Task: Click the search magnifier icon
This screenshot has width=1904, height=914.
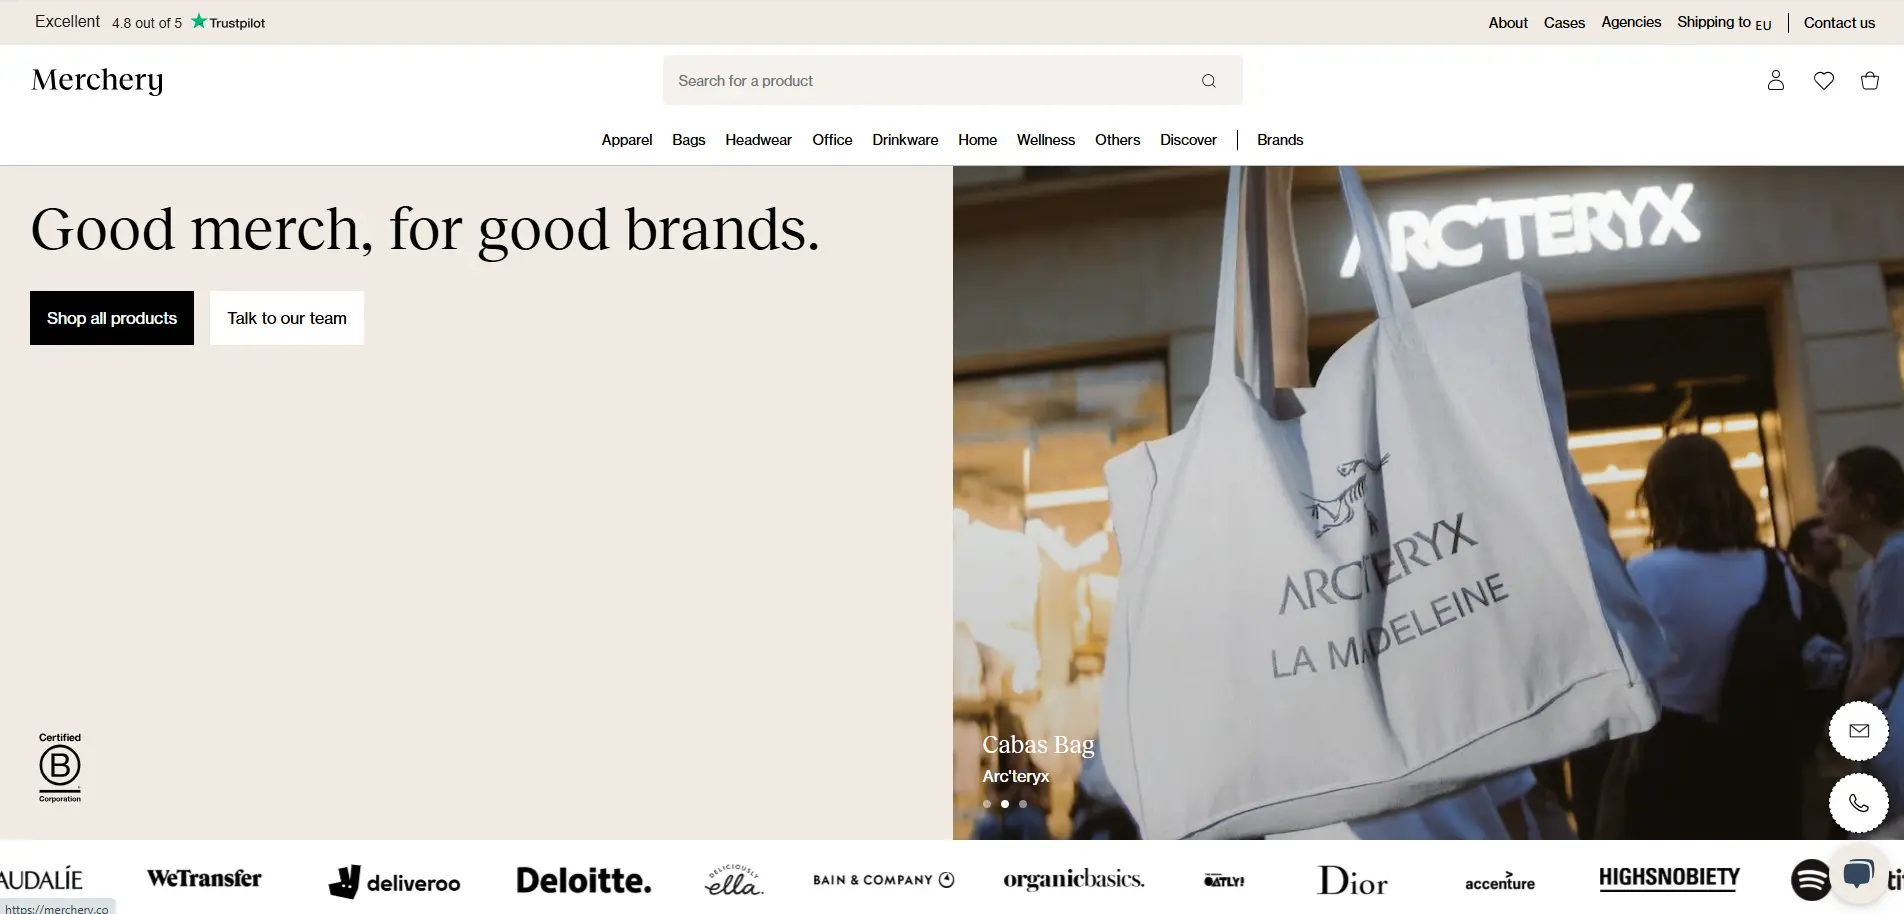Action: click(x=1209, y=81)
